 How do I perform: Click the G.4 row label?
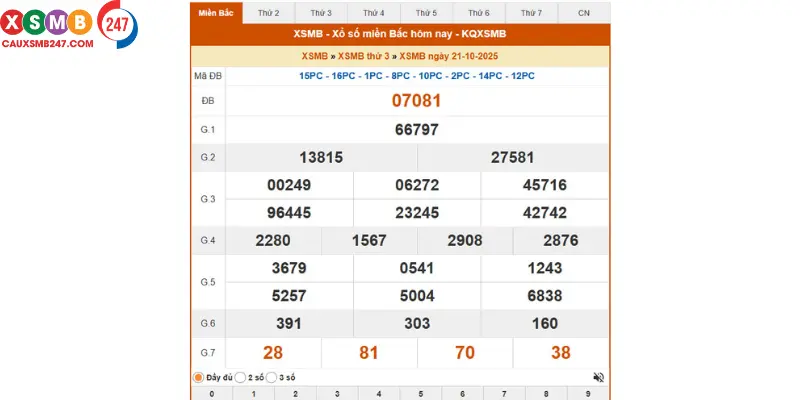[208, 241]
